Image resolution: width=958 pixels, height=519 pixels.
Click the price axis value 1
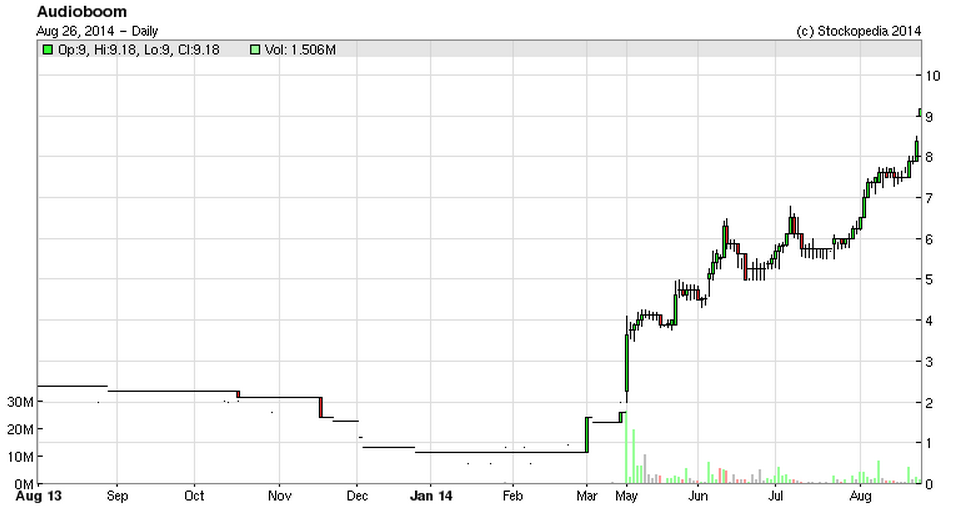point(929,443)
